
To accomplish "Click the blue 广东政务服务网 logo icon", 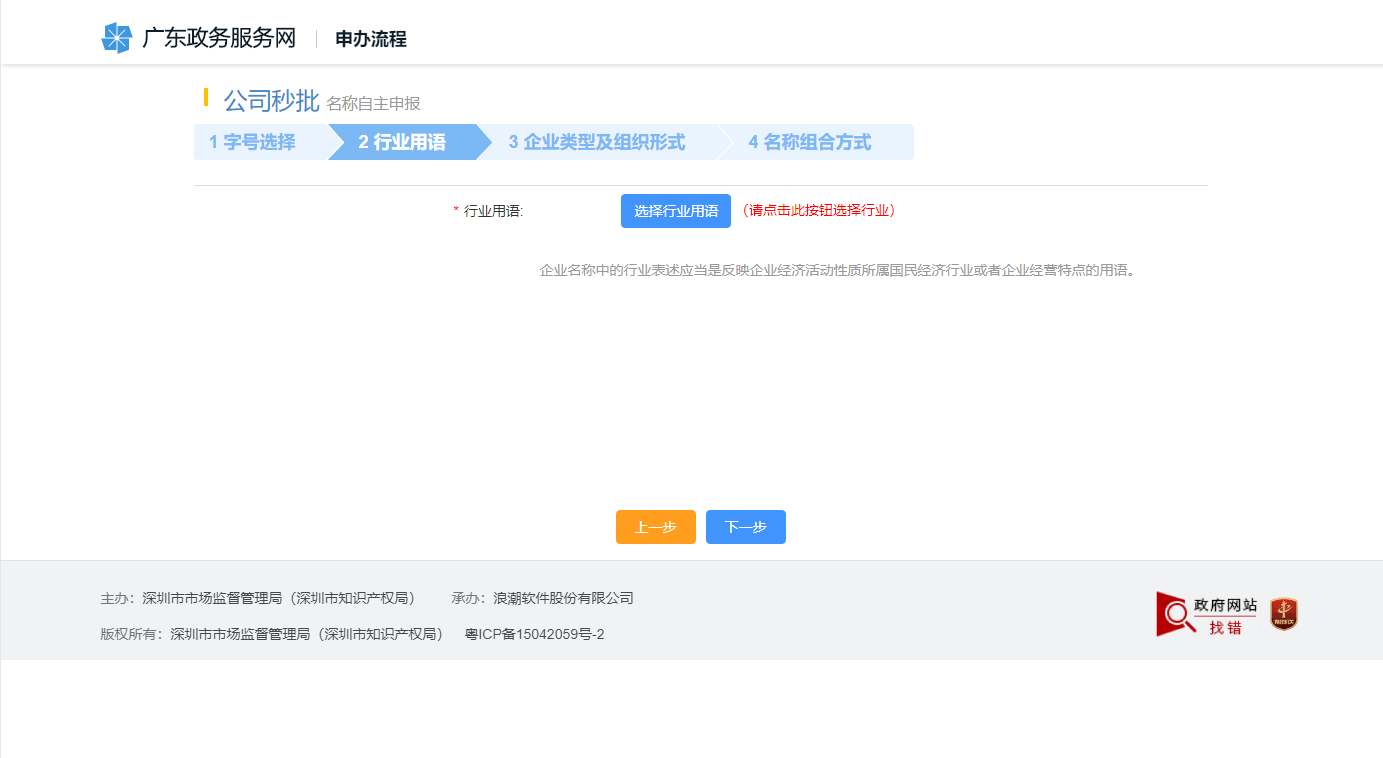I will tap(119, 37).
